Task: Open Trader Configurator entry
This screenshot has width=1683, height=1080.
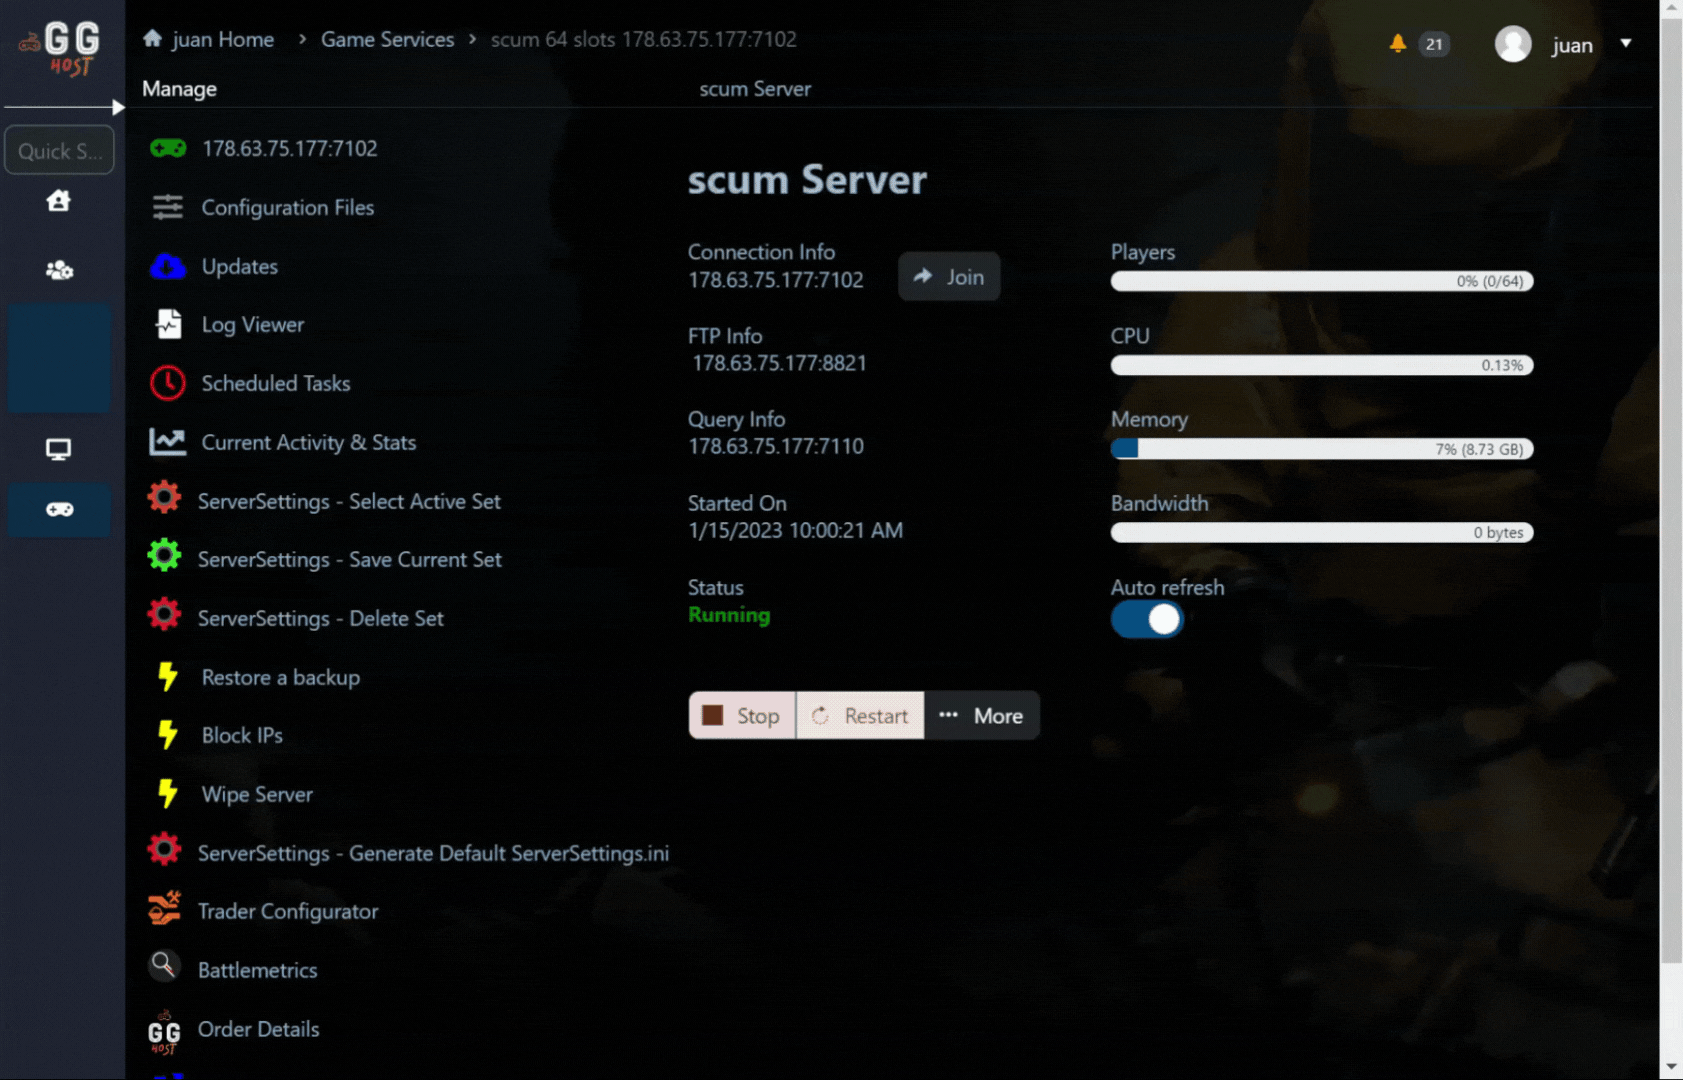Action: click(x=288, y=911)
